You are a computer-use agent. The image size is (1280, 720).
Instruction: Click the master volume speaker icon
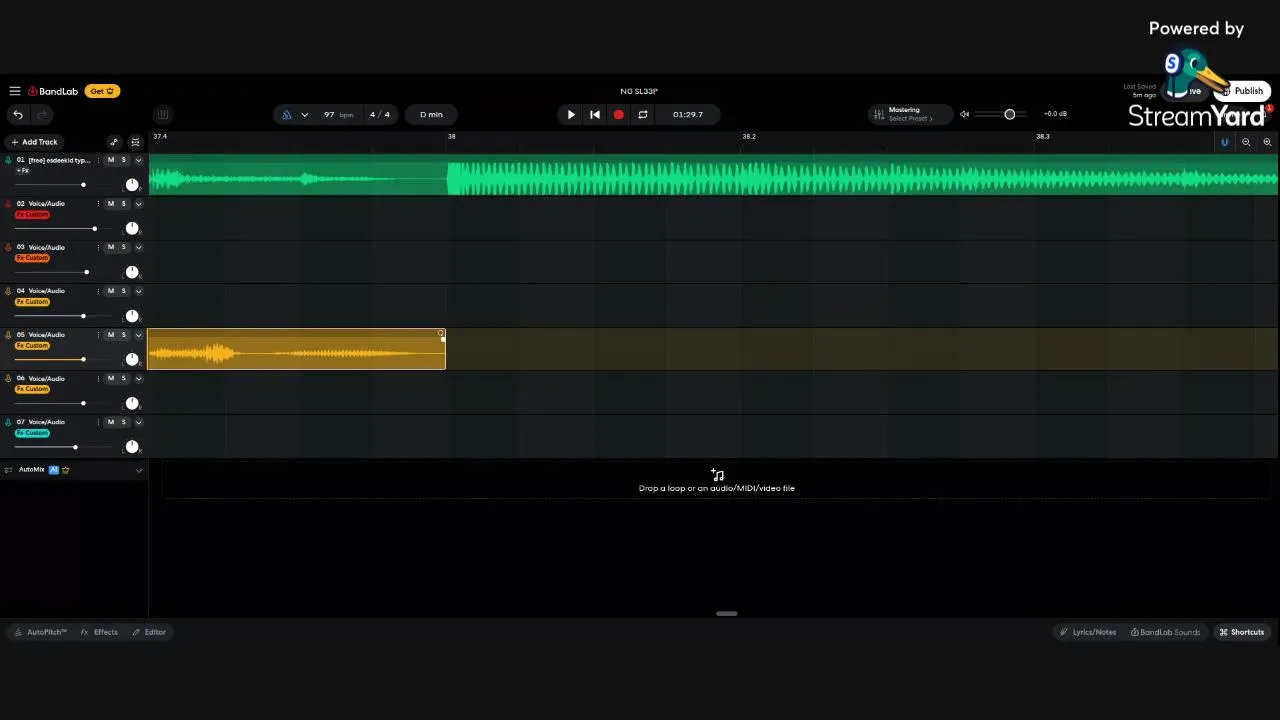[964, 115]
